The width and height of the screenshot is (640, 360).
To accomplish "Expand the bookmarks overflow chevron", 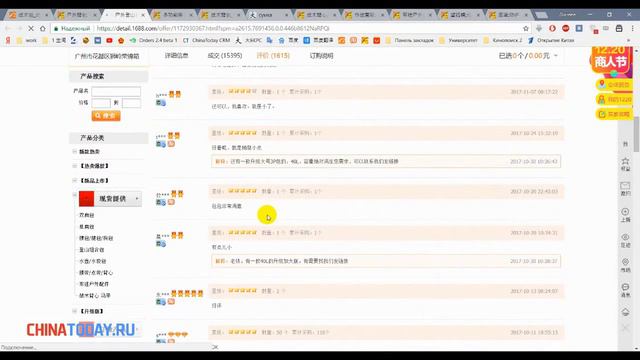I will point(629,40).
